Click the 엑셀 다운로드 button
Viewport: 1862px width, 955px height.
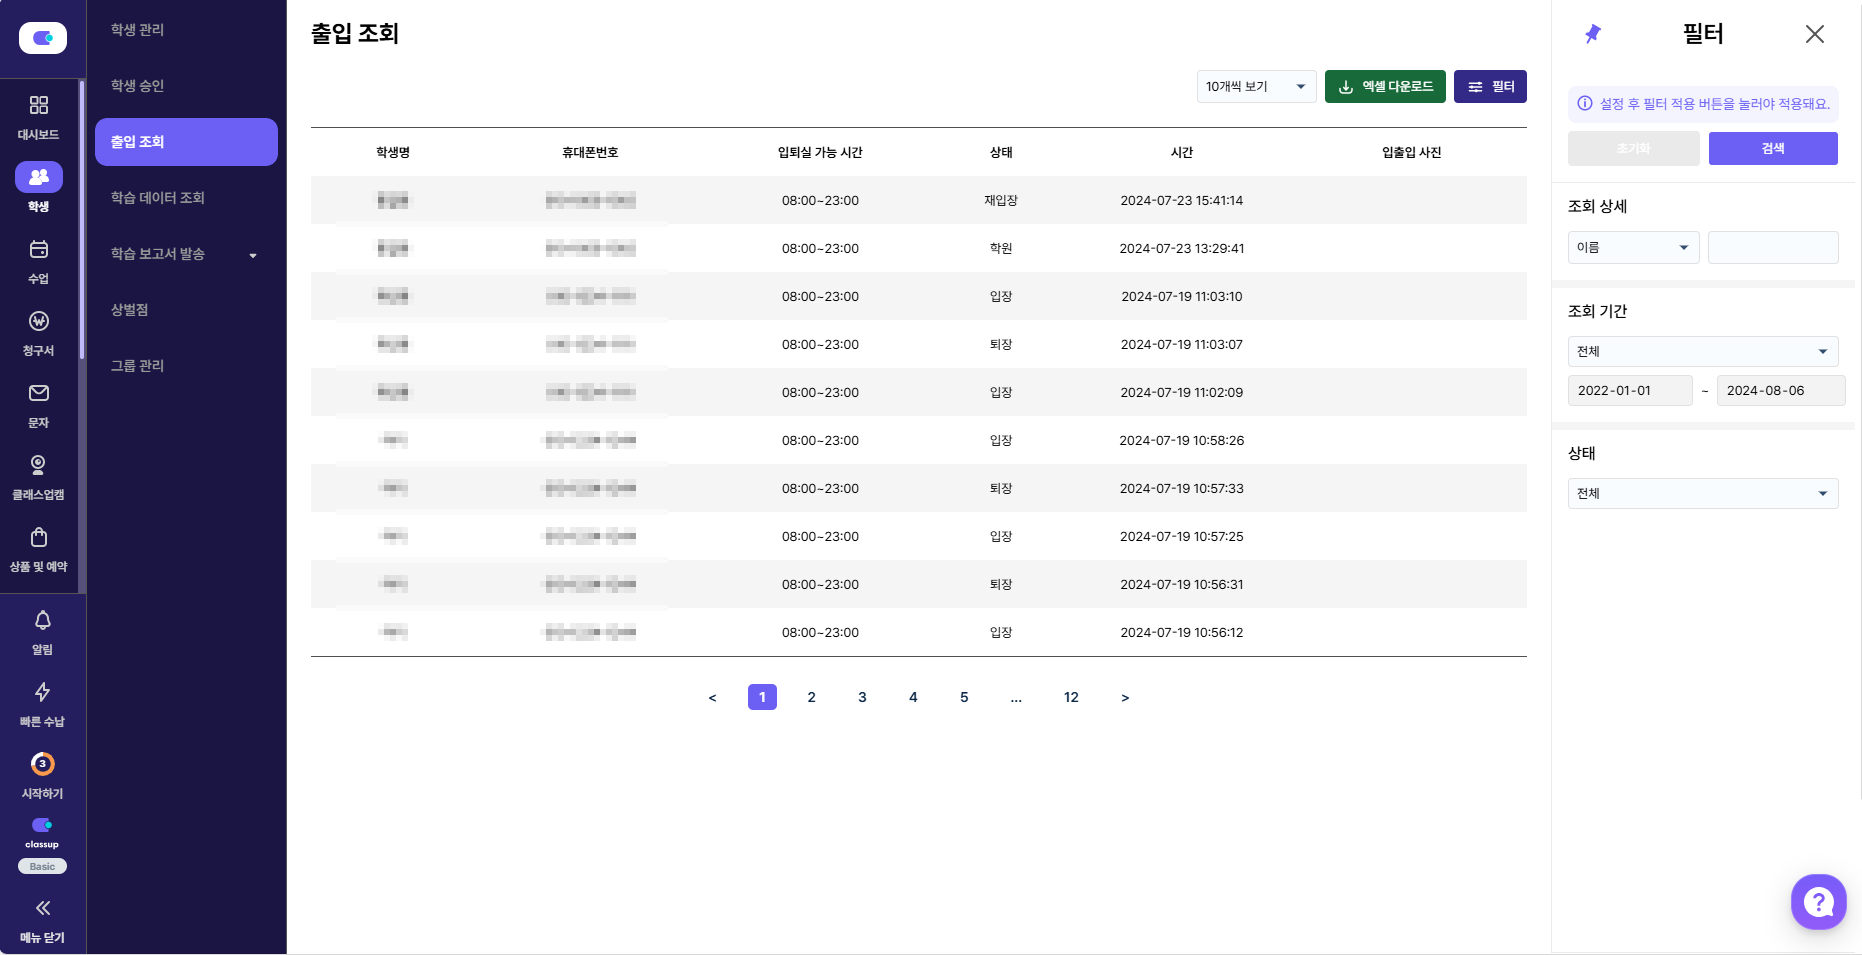(x=1385, y=87)
